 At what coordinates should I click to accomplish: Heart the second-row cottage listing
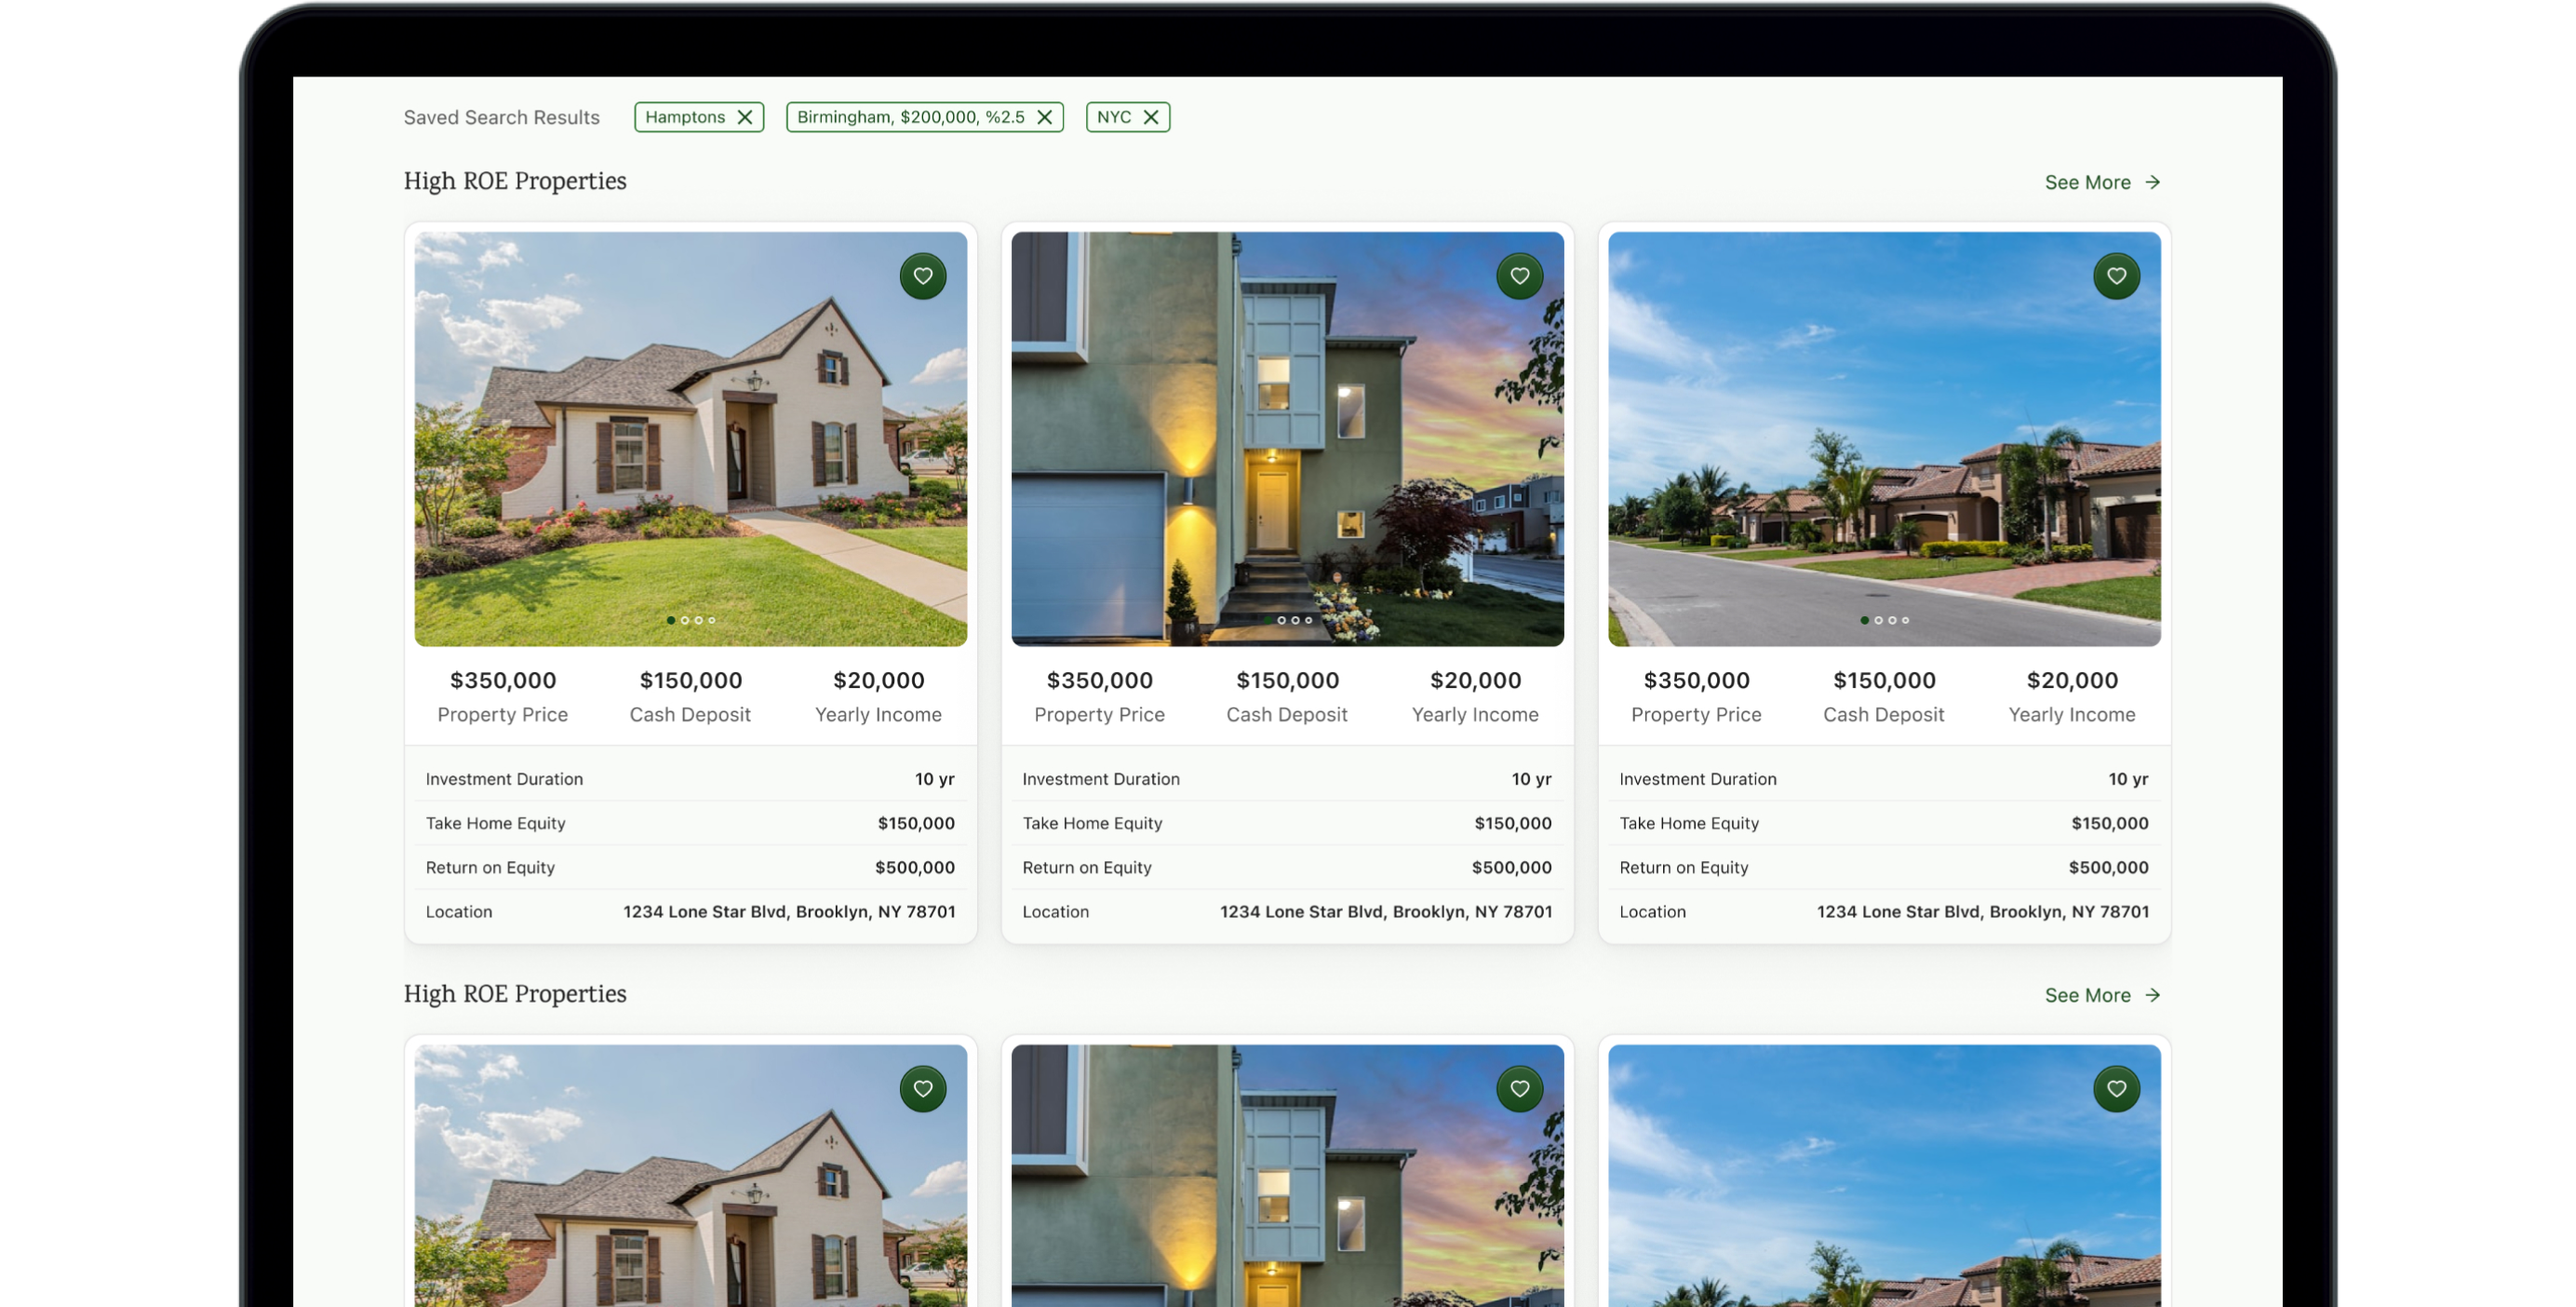pyautogui.click(x=922, y=1089)
